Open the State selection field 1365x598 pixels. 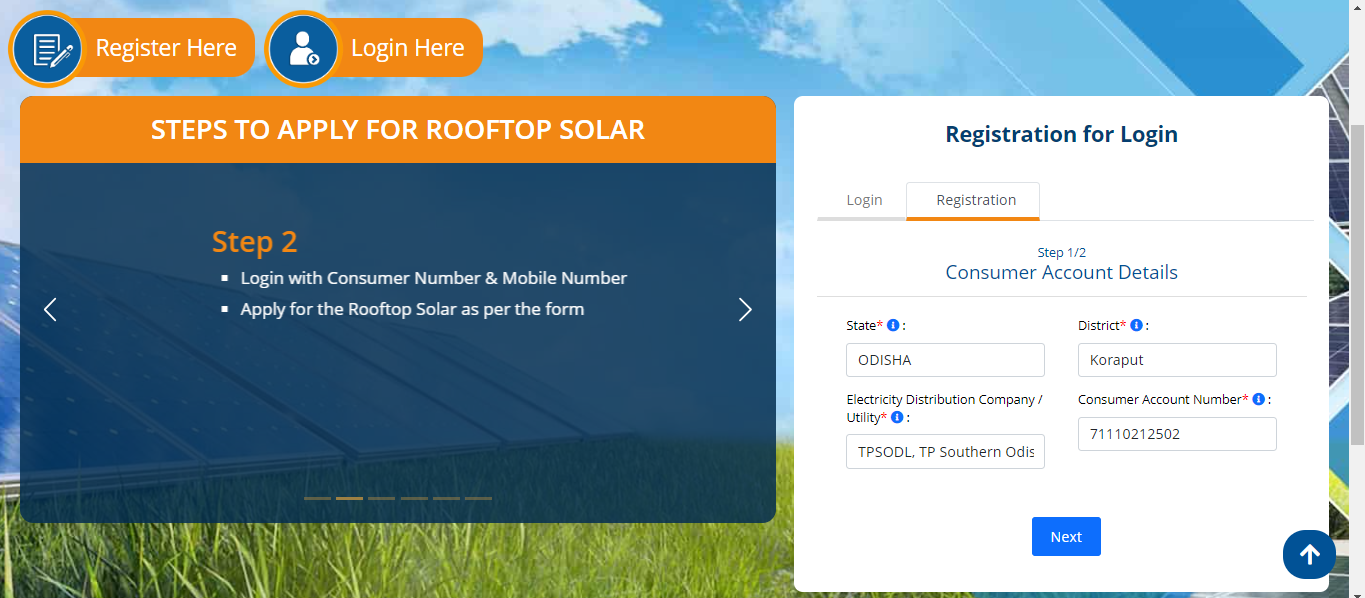(x=944, y=359)
